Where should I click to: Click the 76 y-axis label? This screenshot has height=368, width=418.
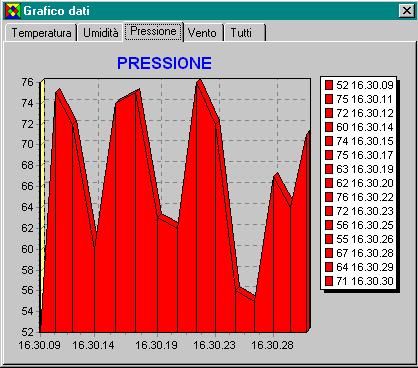click(x=28, y=82)
